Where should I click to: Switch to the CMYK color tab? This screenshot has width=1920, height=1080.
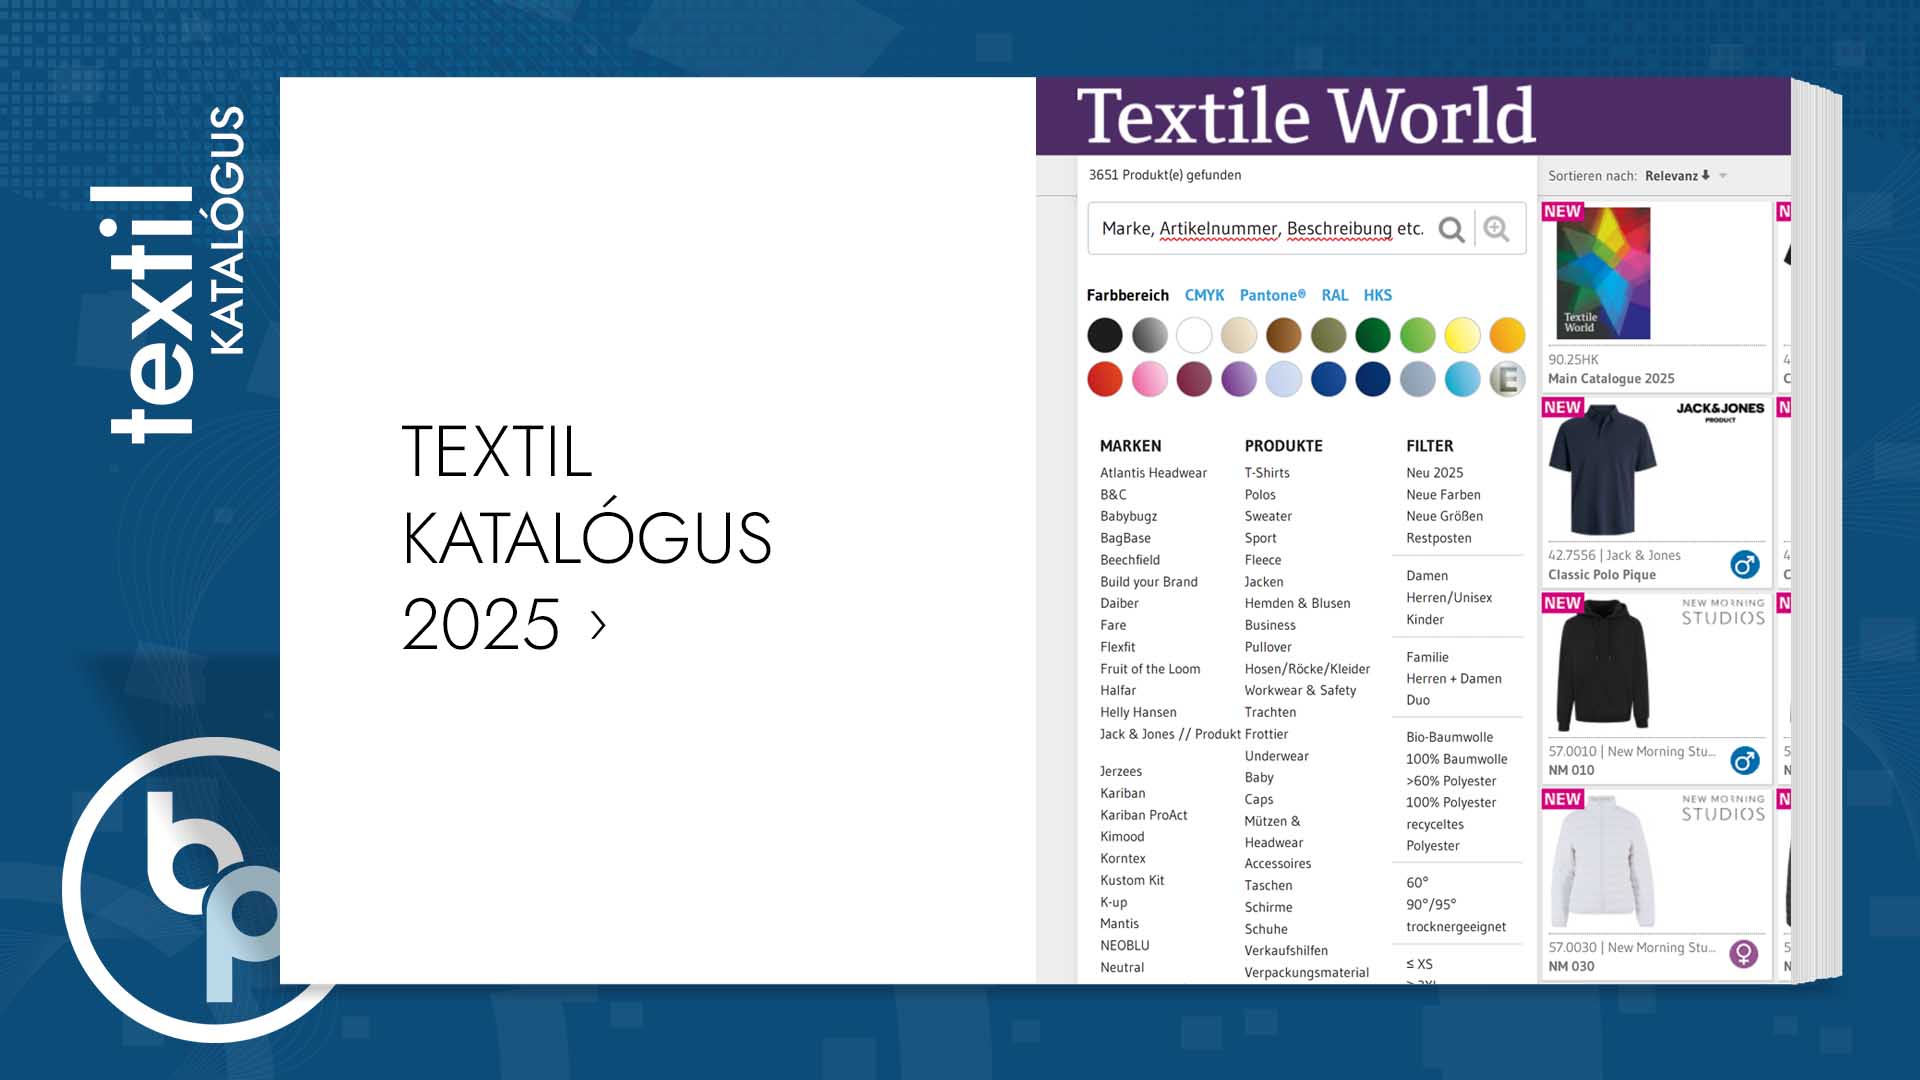click(x=1204, y=295)
